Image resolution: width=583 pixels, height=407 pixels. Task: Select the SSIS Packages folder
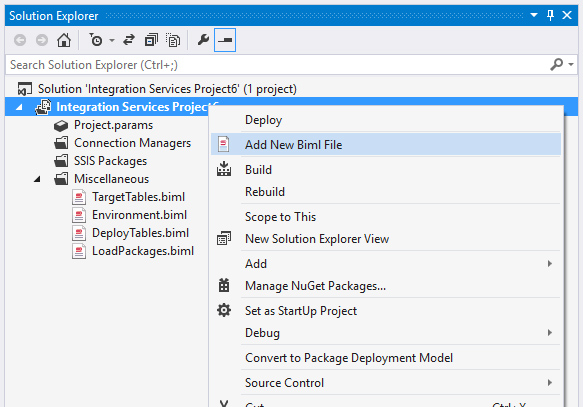pos(110,161)
